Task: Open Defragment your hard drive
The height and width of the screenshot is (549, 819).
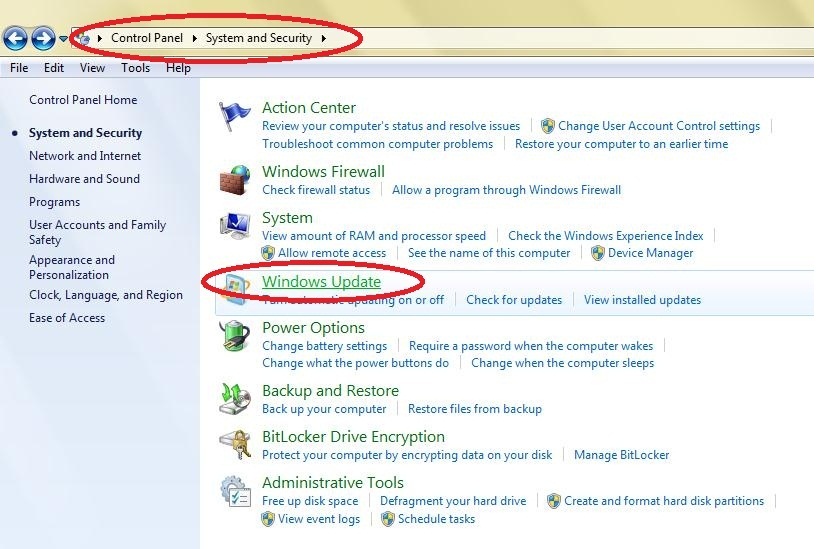Action: pos(453,501)
